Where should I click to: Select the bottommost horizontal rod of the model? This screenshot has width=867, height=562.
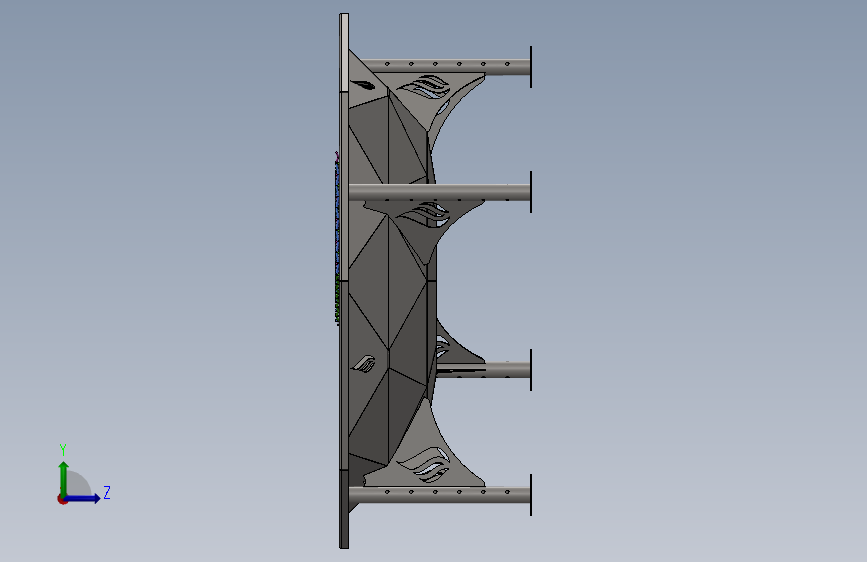(x=440, y=495)
